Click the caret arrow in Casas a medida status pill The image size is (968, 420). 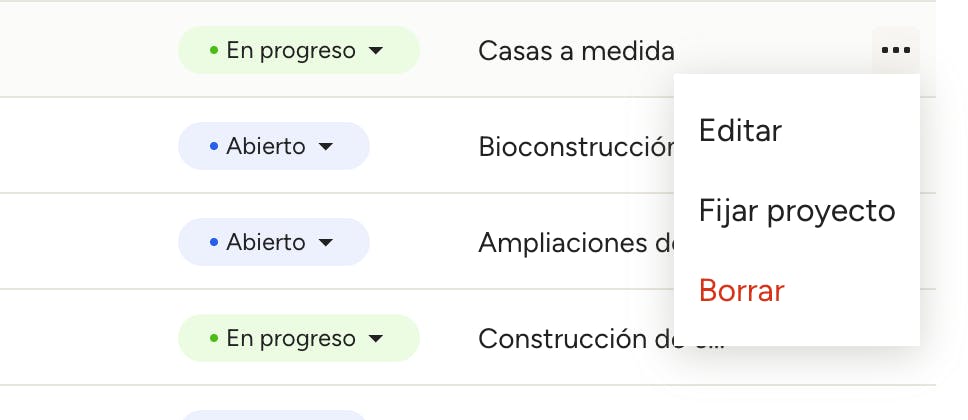pyautogui.click(x=376, y=51)
